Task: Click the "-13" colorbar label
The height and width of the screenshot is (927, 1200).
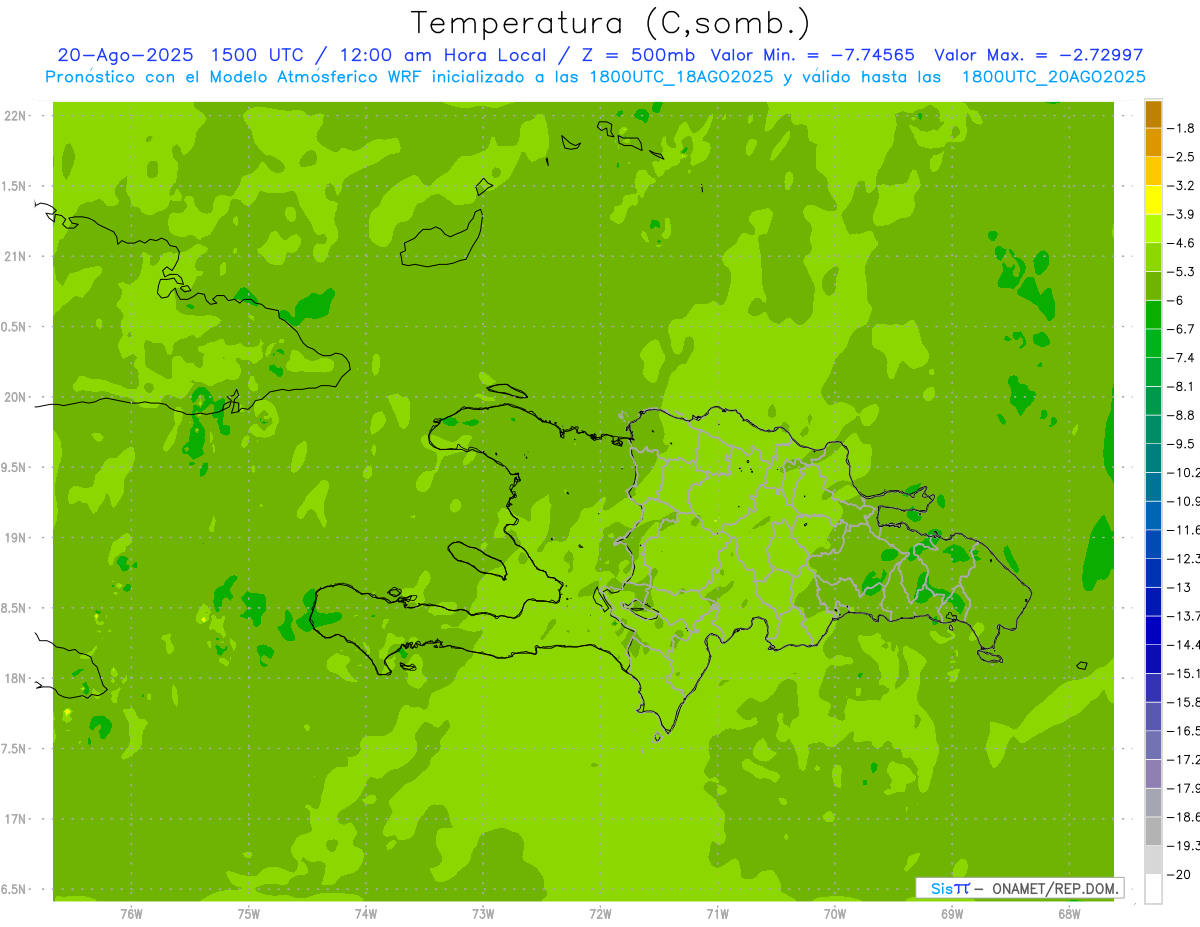Action: pyautogui.click(x=1180, y=587)
